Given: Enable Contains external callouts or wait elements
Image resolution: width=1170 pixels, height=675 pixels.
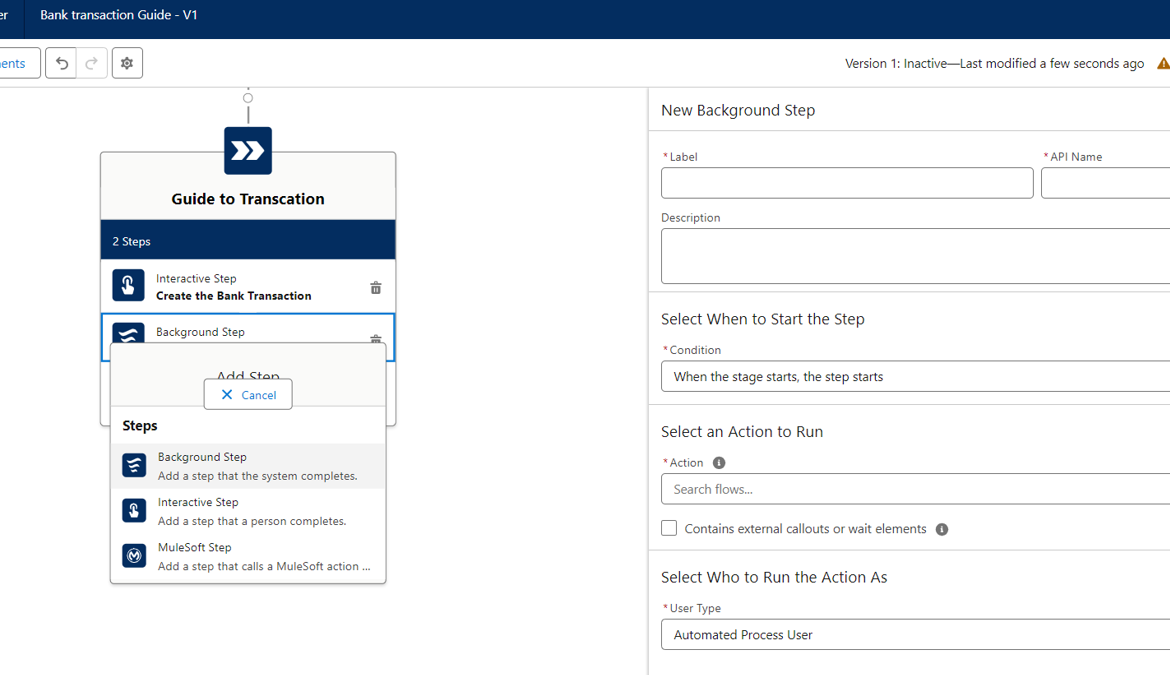Looking at the screenshot, I should [669, 528].
